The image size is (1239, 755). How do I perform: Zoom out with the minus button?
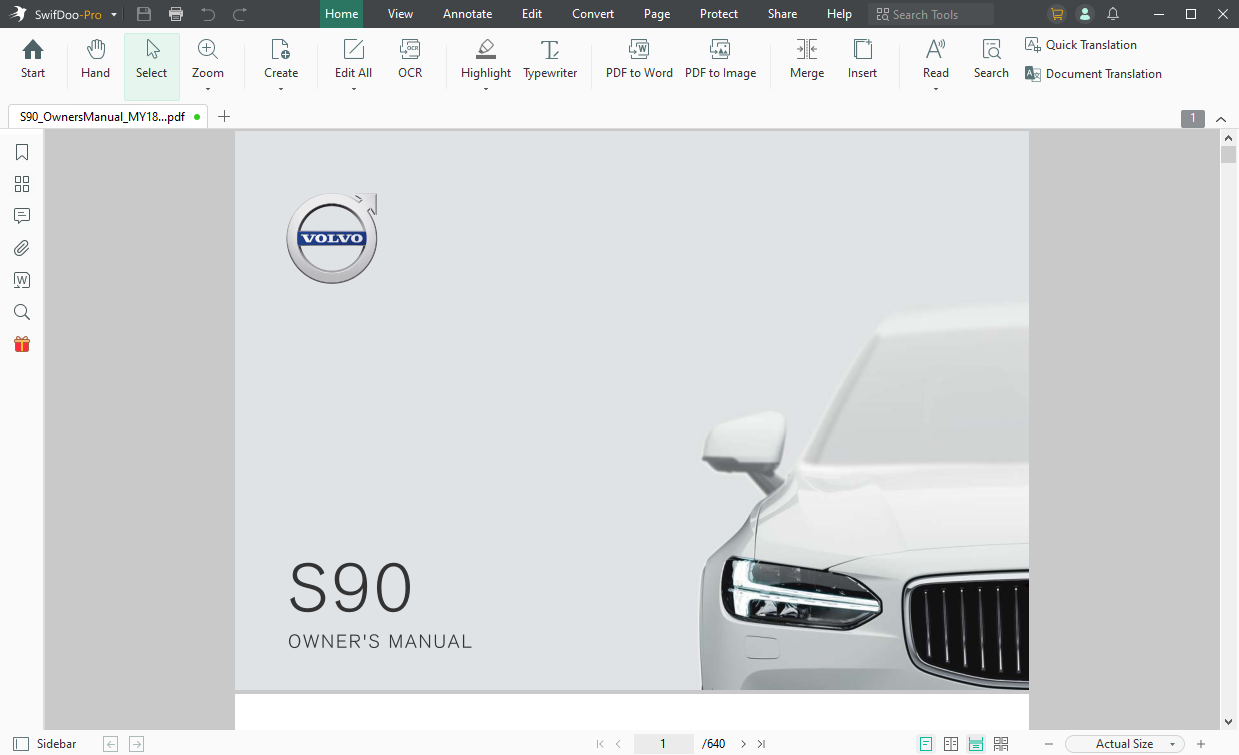(1049, 744)
